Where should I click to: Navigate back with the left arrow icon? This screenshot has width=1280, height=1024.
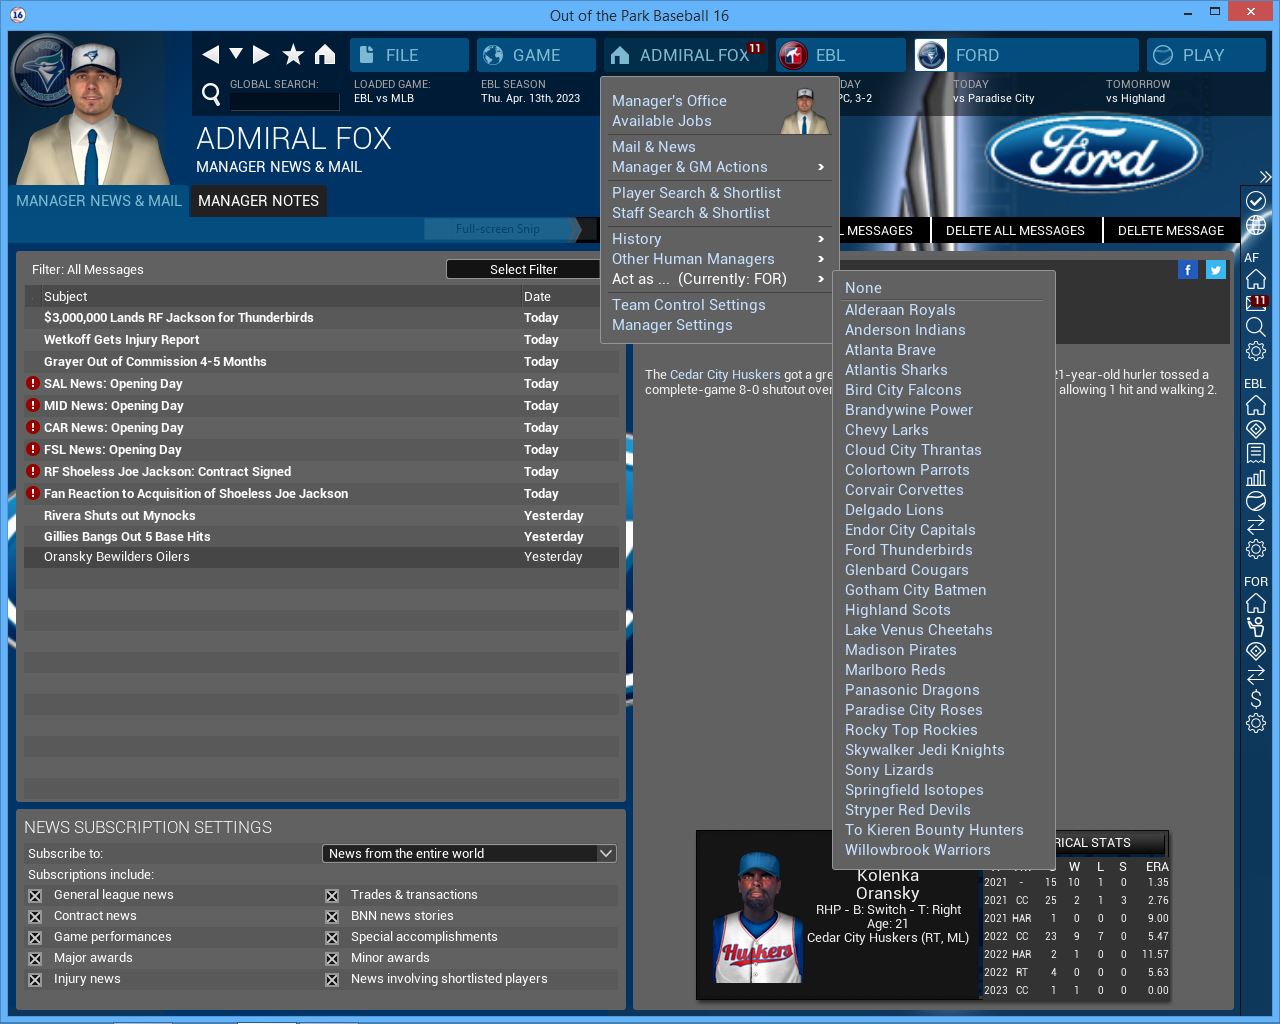pyautogui.click(x=210, y=55)
